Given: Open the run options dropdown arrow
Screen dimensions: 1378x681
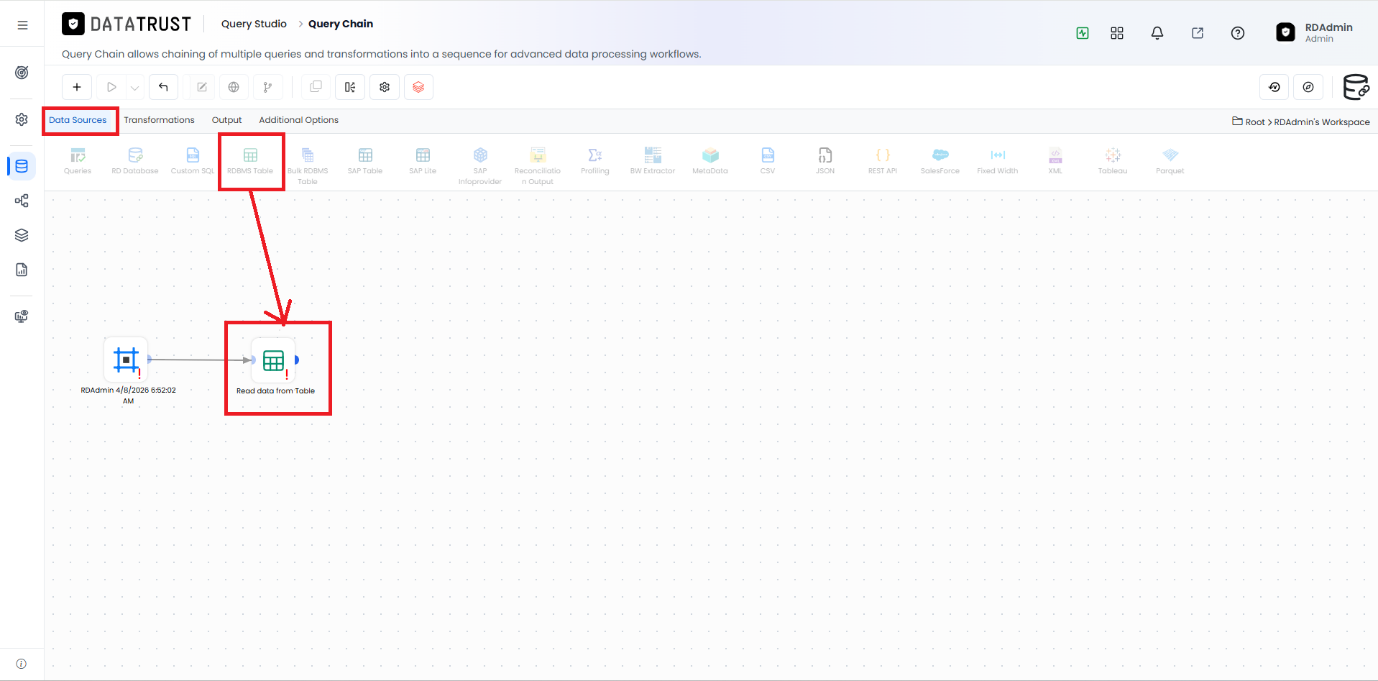Looking at the screenshot, I should click(134, 88).
